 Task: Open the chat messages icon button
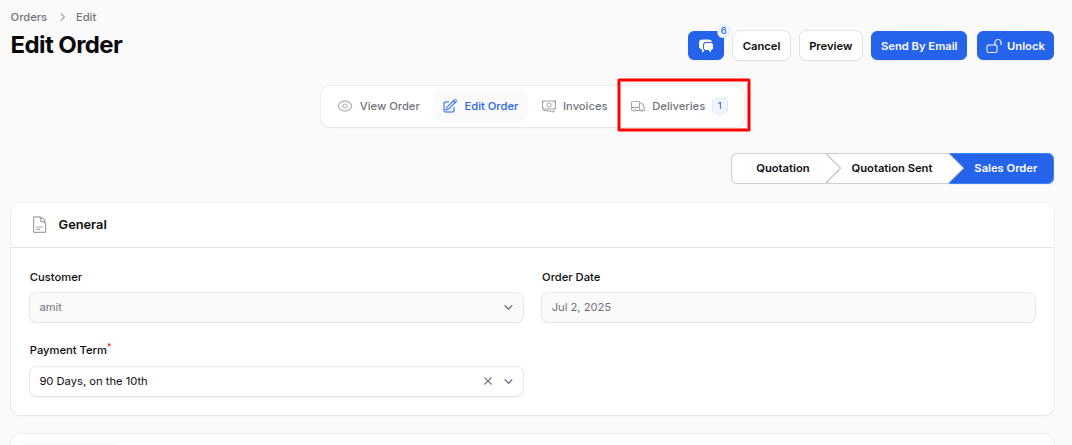click(706, 46)
